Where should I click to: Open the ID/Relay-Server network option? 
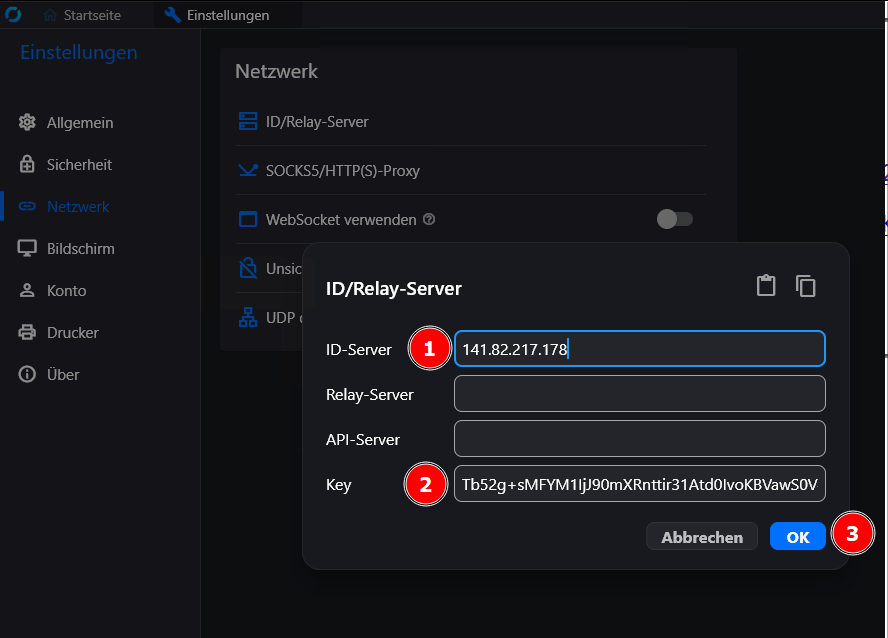click(x=471, y=122)
